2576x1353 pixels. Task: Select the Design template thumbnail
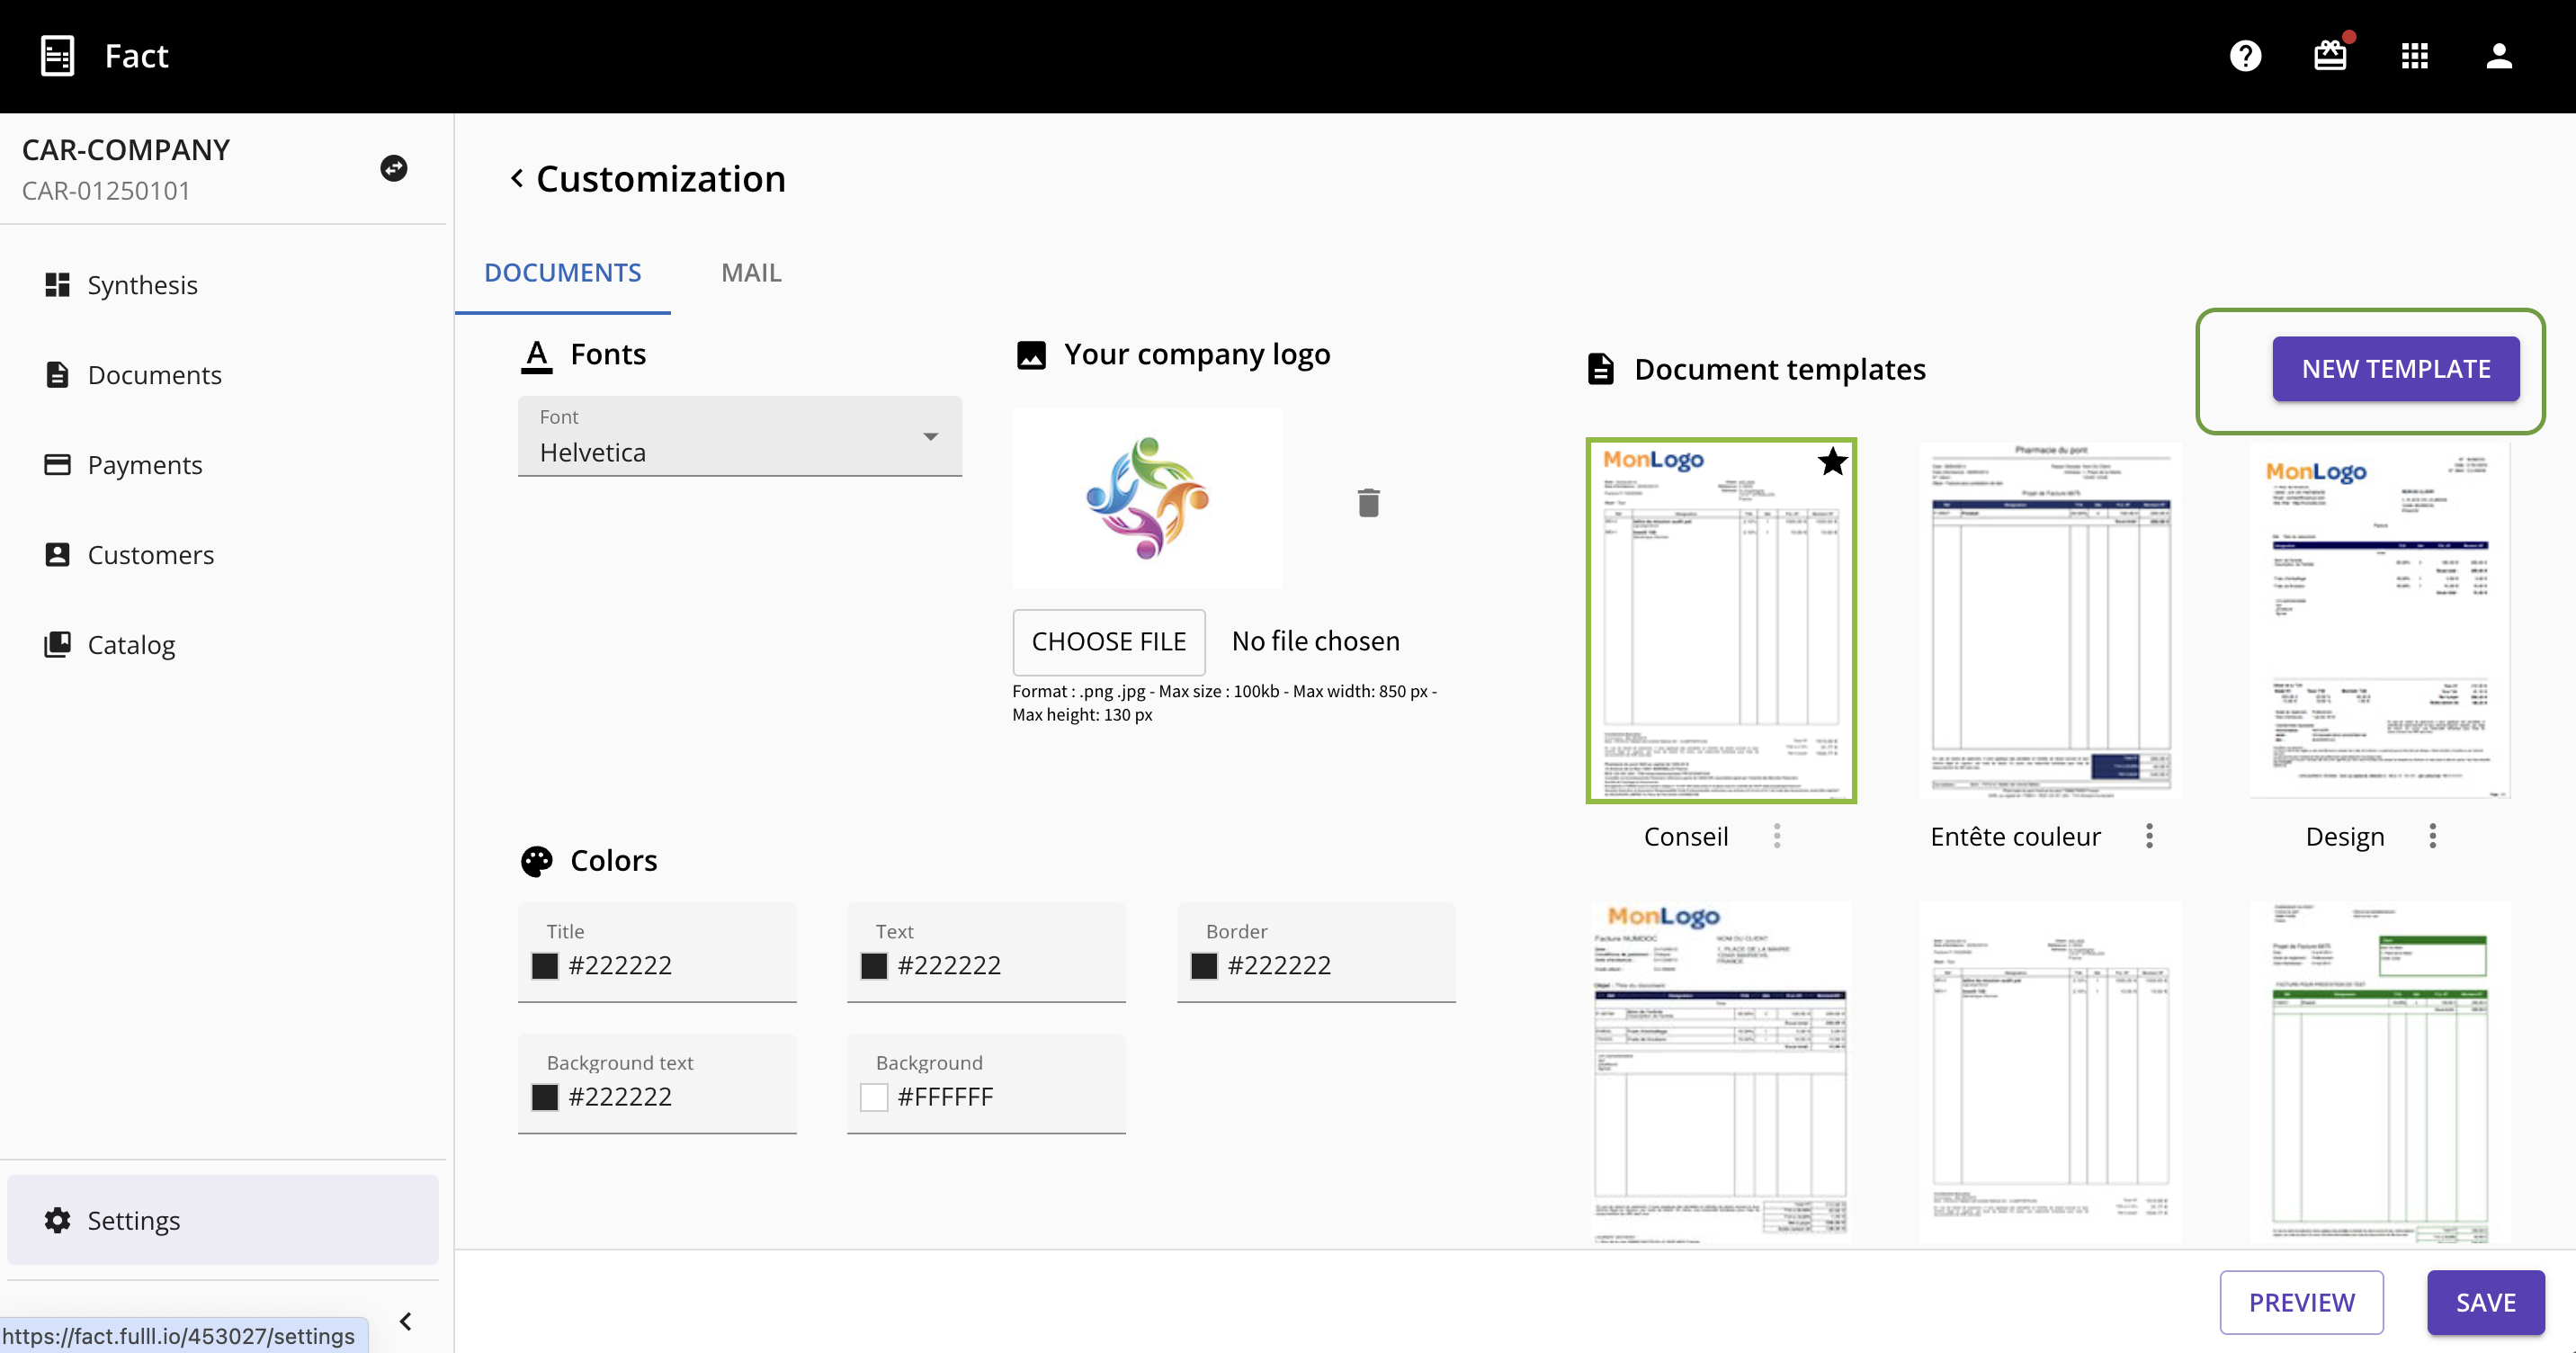click(2379, 620)
